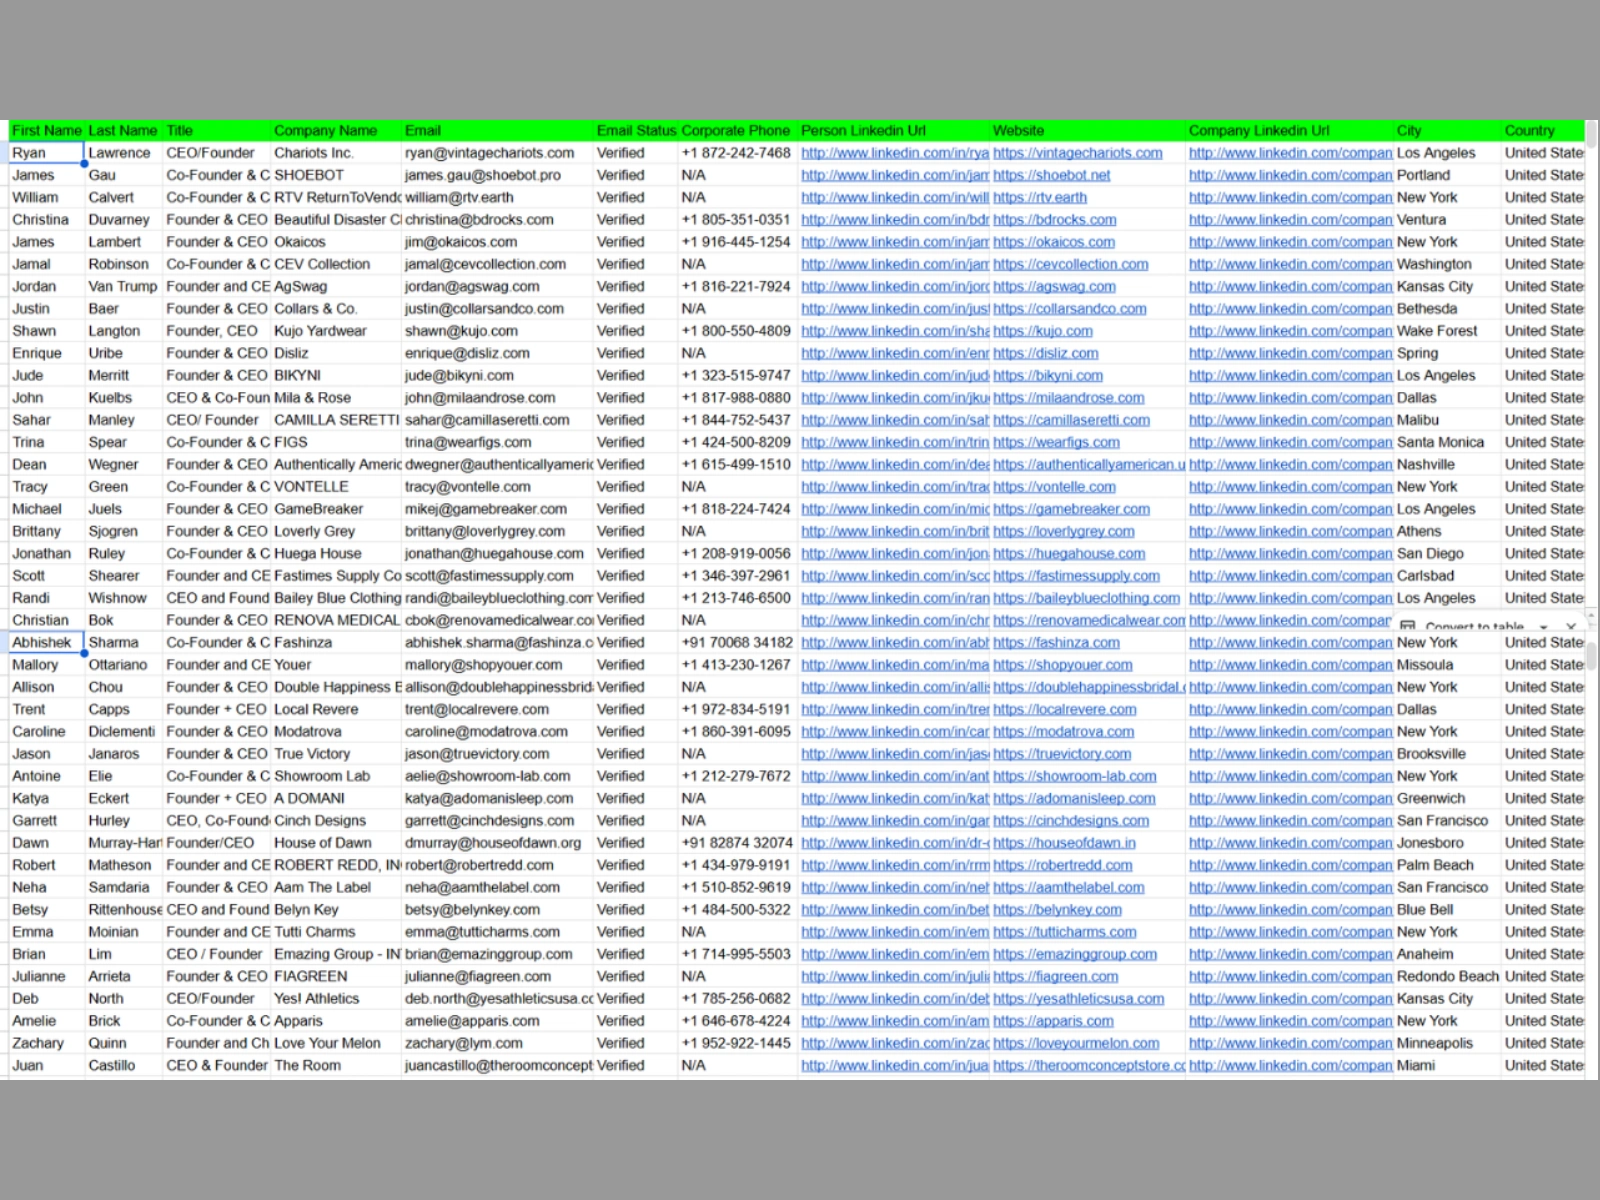Open the loveyourmelon.com website link
The width and height of the screenshot is (1600, 1200).
point(1076,1043)
